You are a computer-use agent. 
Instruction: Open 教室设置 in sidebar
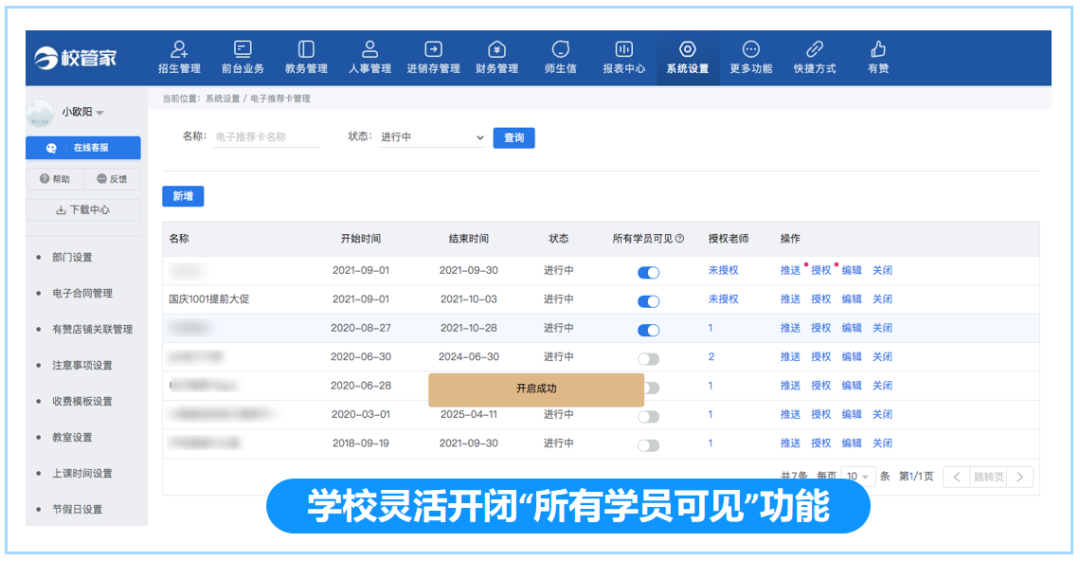pos(72,437)
